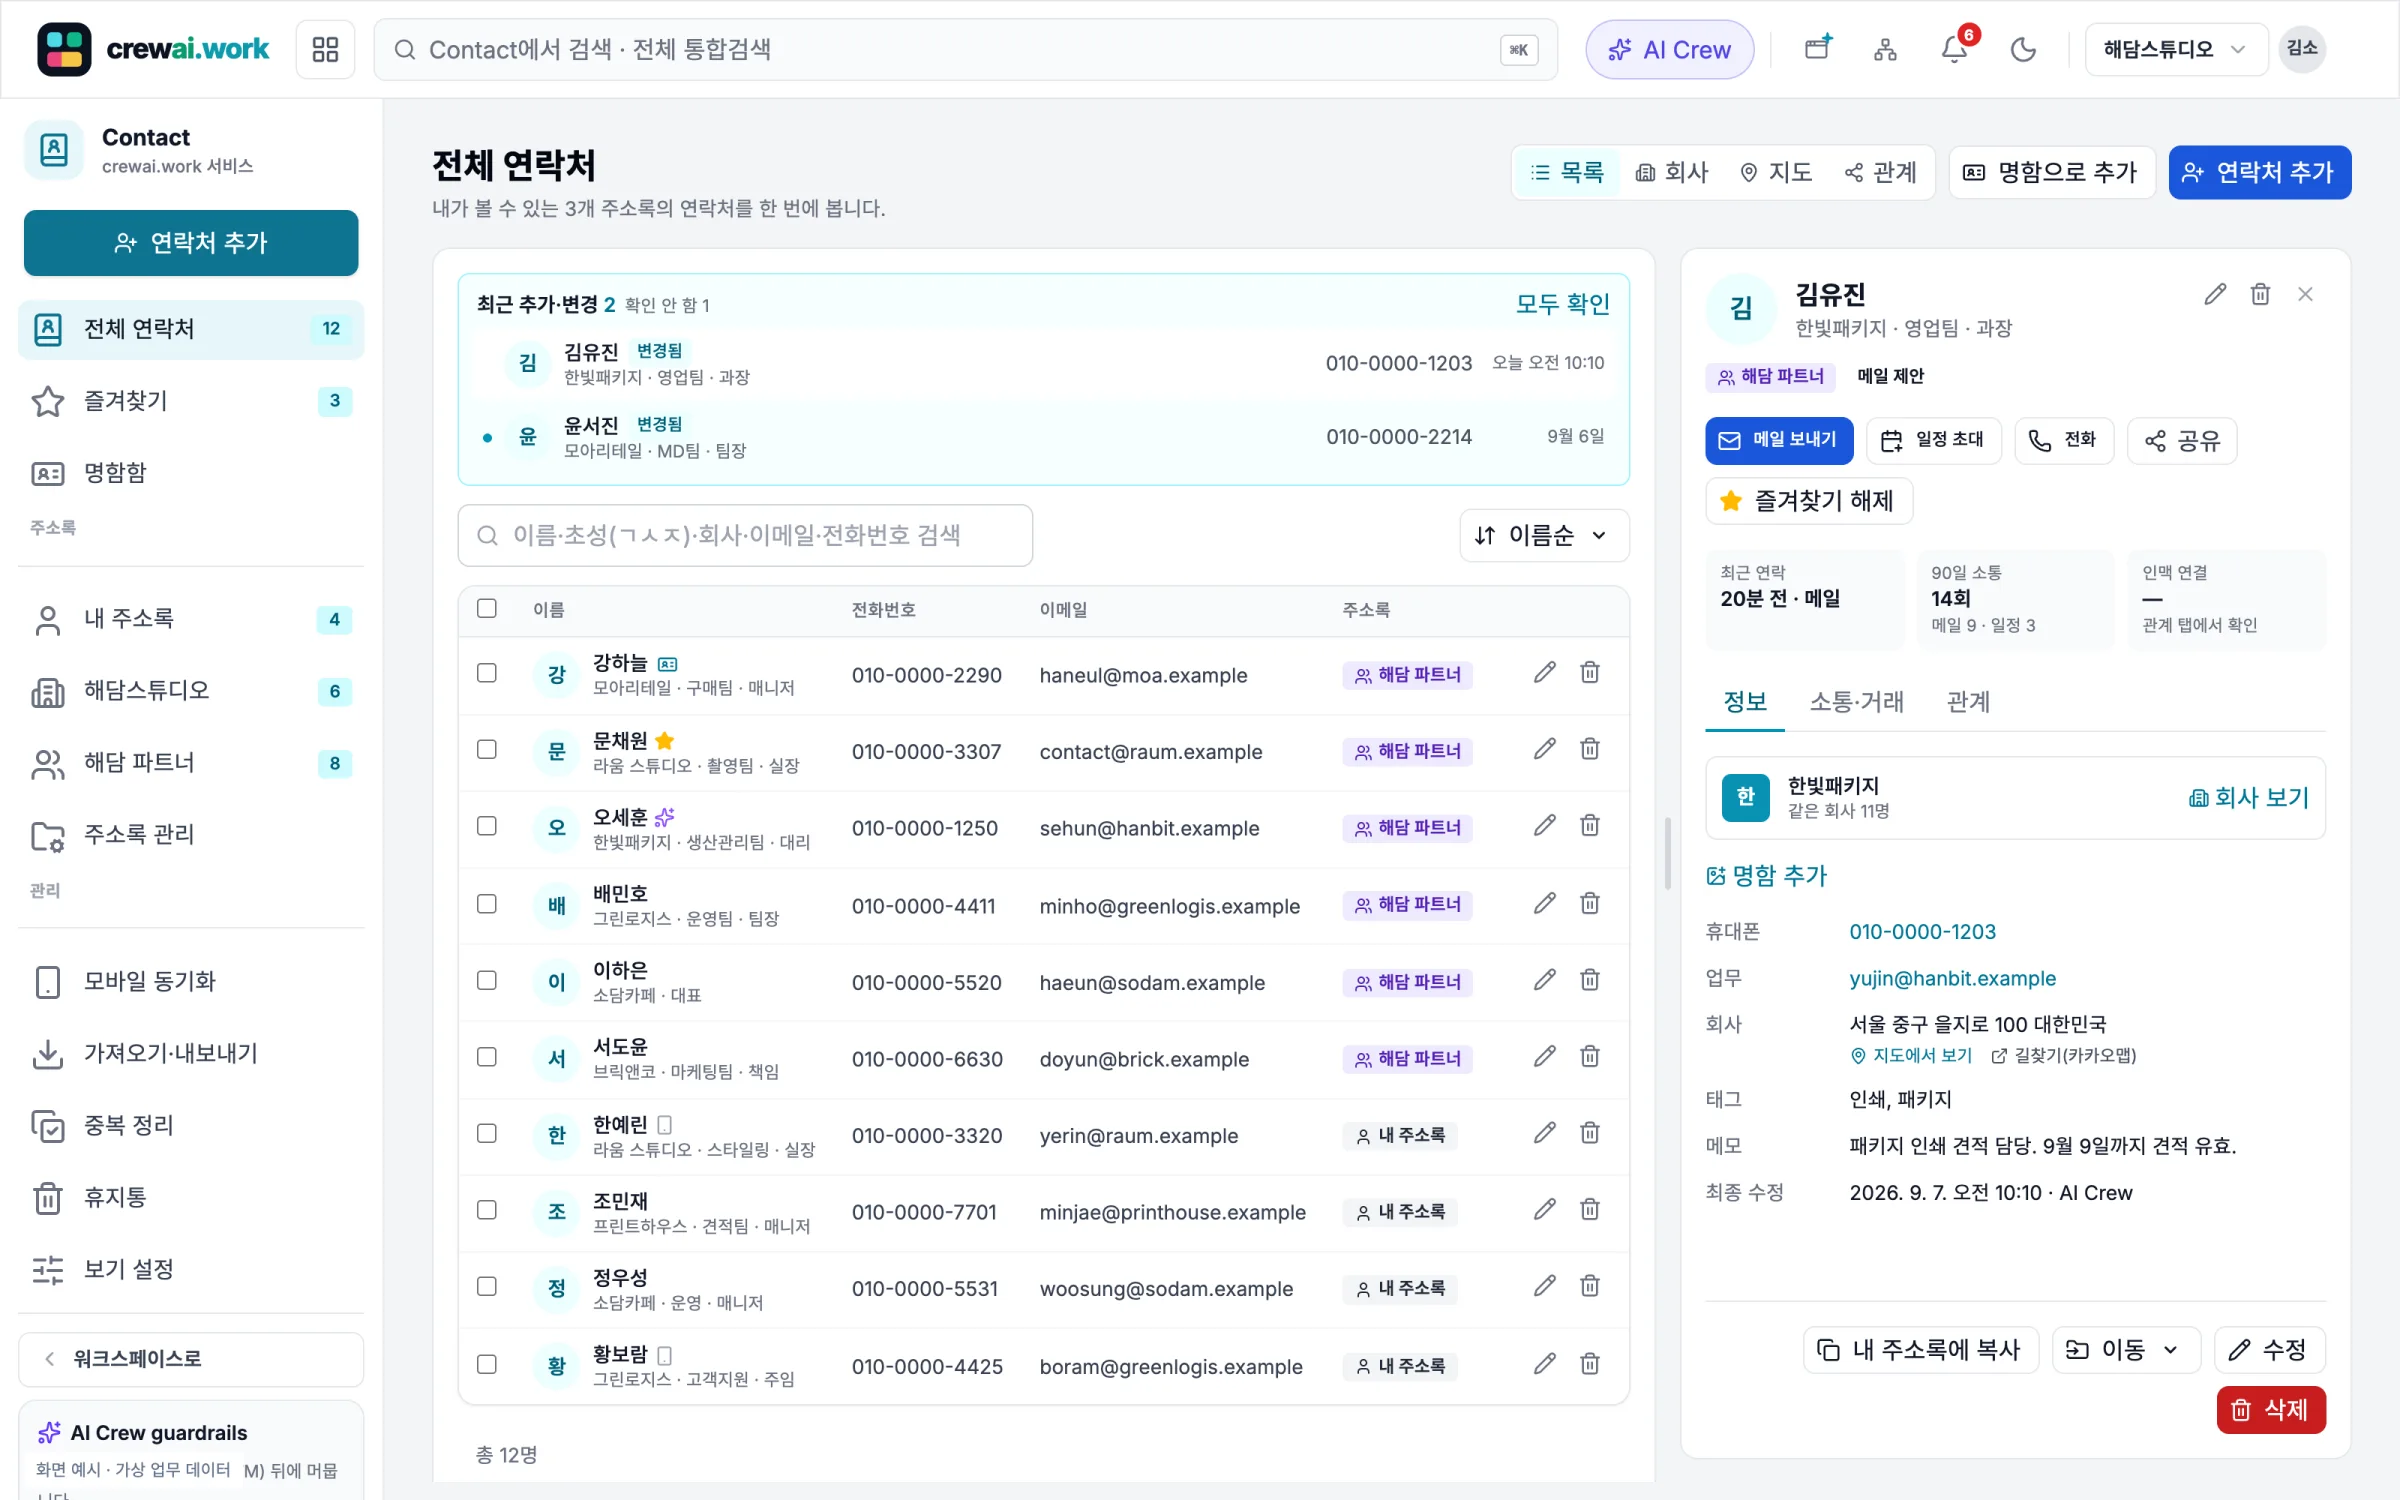Click the 명함으로 추가 button
The height and width of the screenshot is (1500, 2400).
point(2052,173)
